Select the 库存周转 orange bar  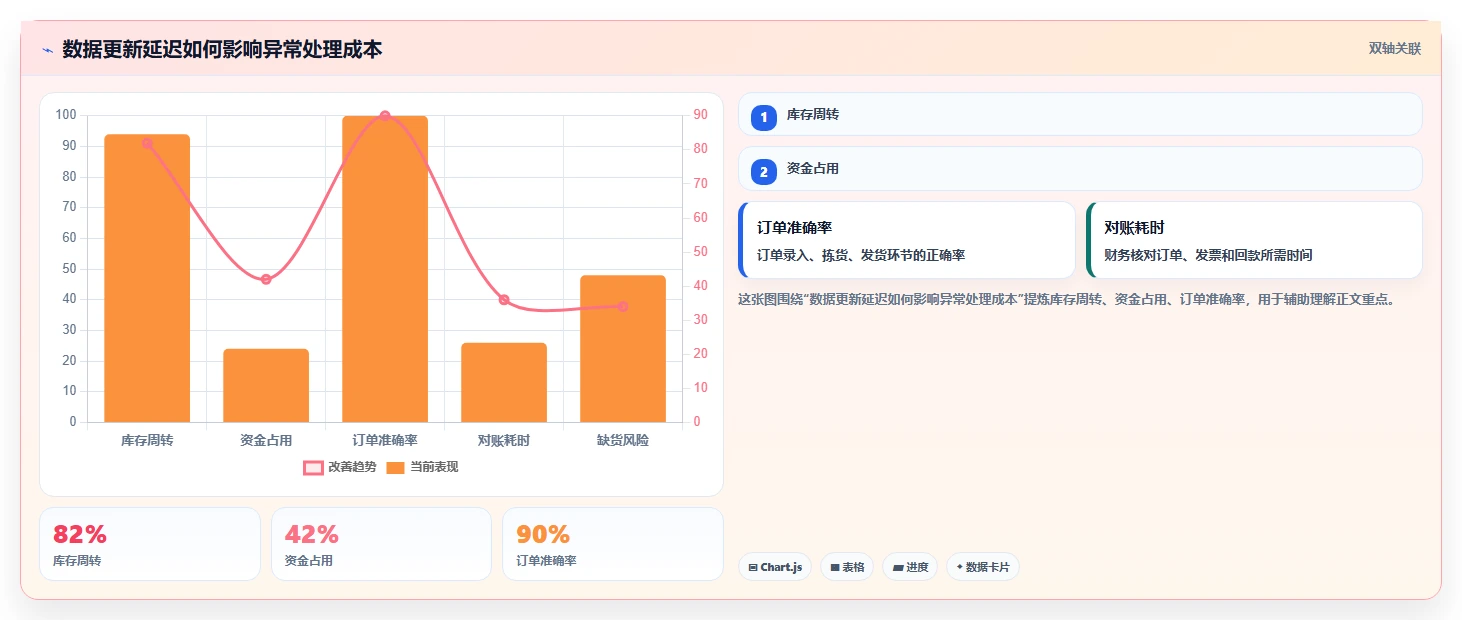pyautogui.click(x=147, y=278)
